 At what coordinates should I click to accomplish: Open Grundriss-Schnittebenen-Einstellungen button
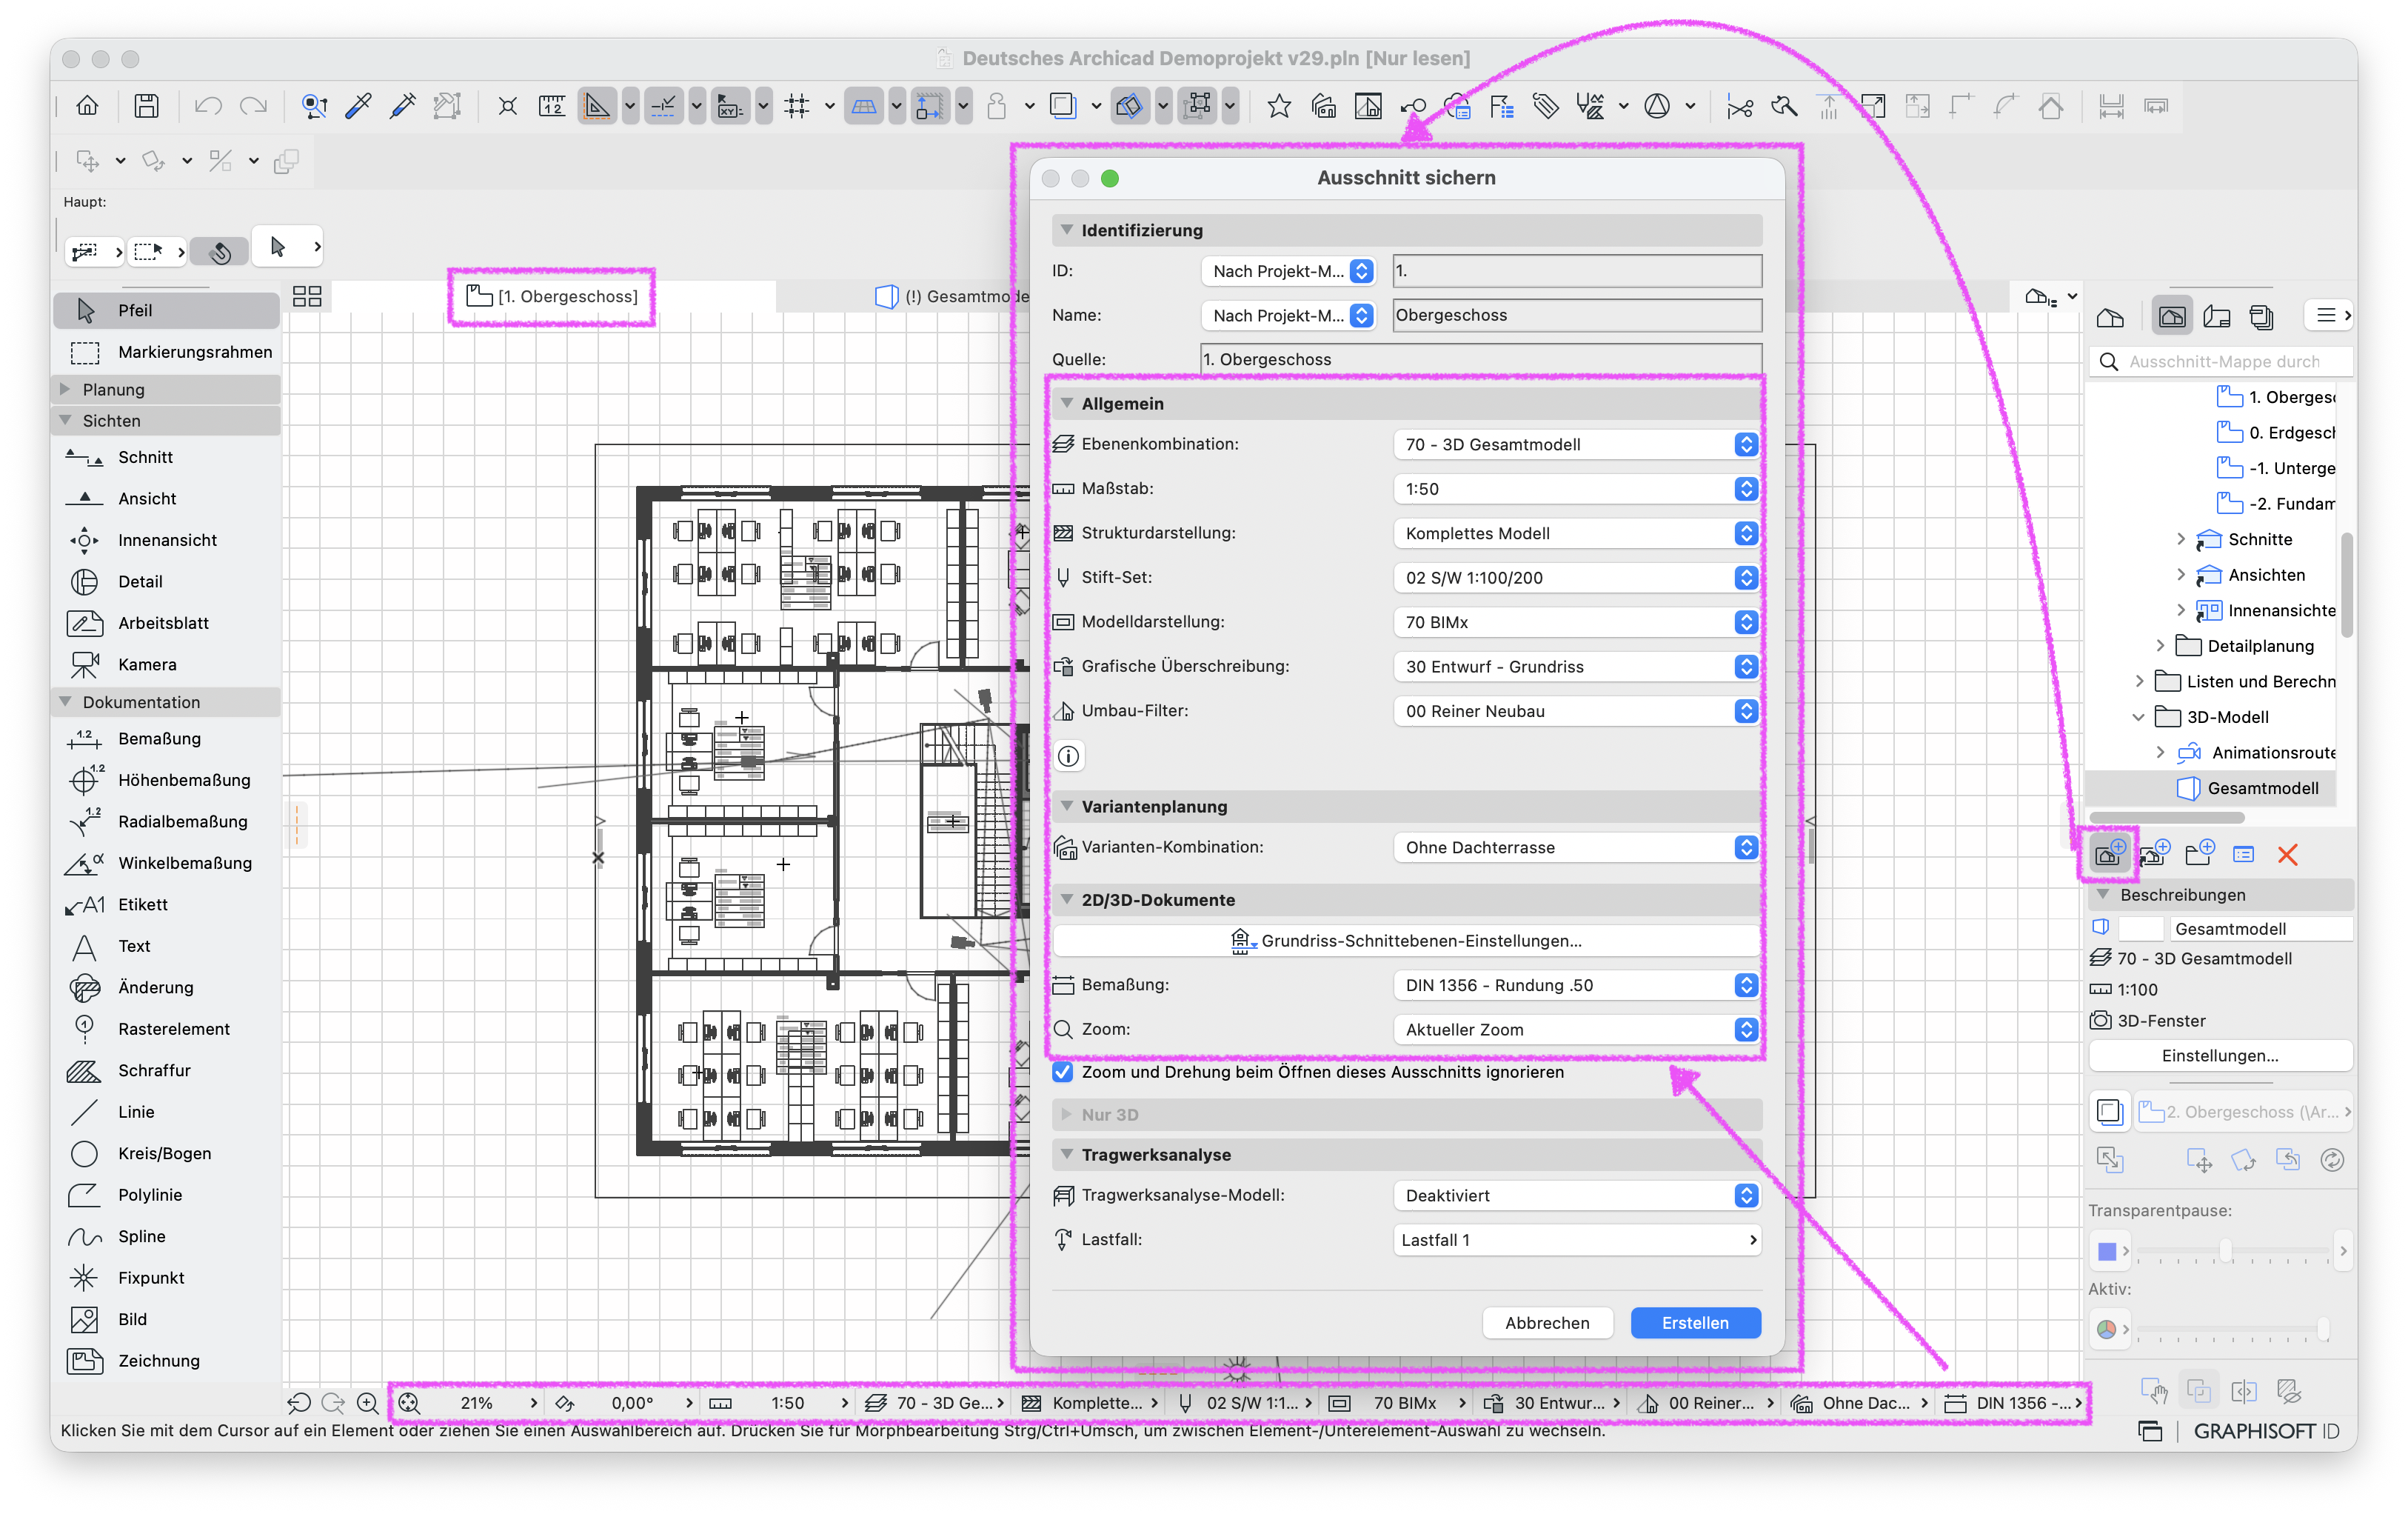coord(1406,941)
